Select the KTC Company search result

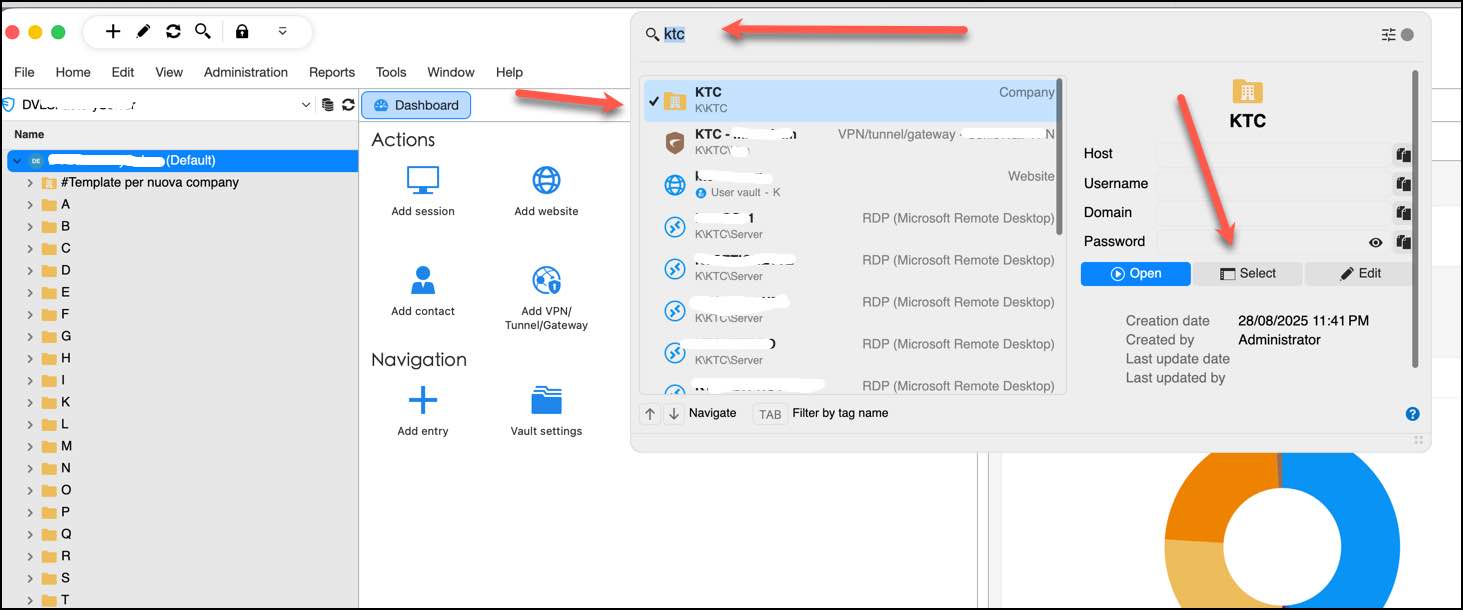[850, 100]
